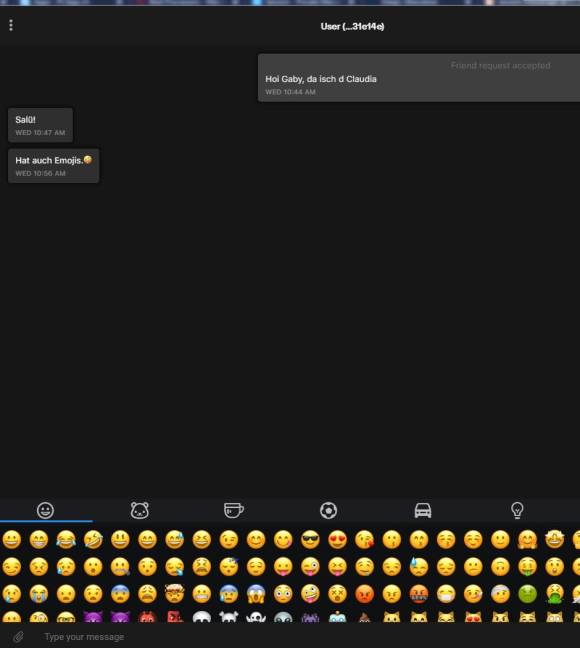The image size is (580, 648).
Task: Click the Type your message field
Action: (x=289, y=636)
